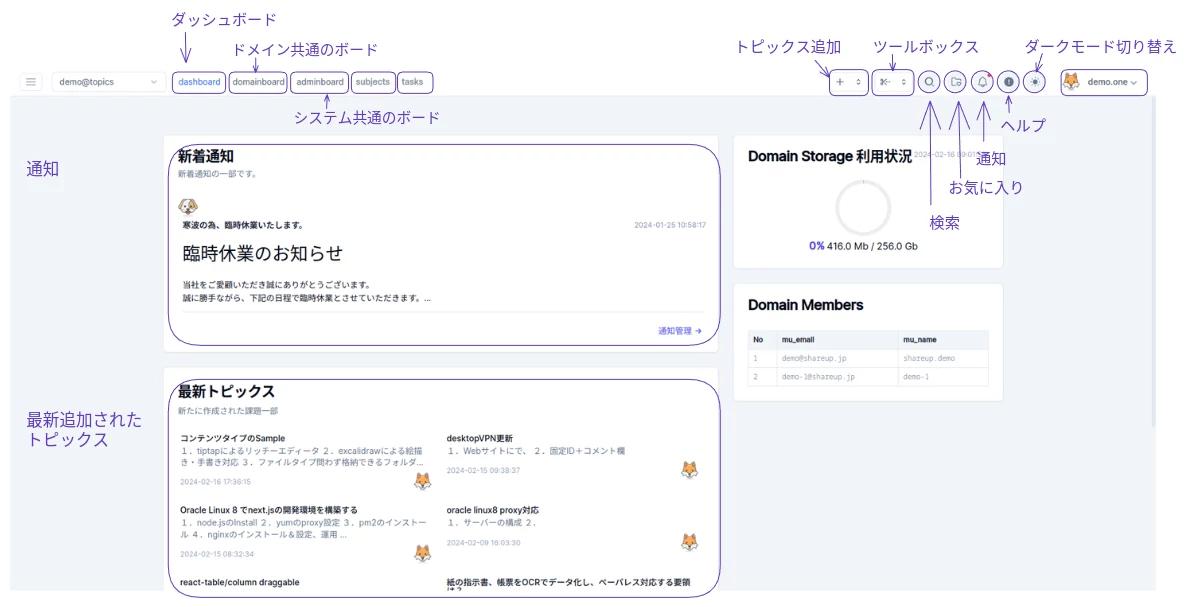Click fox avatar on oracle linux8 proxy対応 topic
1187x607 pixels.
point(690,541)
